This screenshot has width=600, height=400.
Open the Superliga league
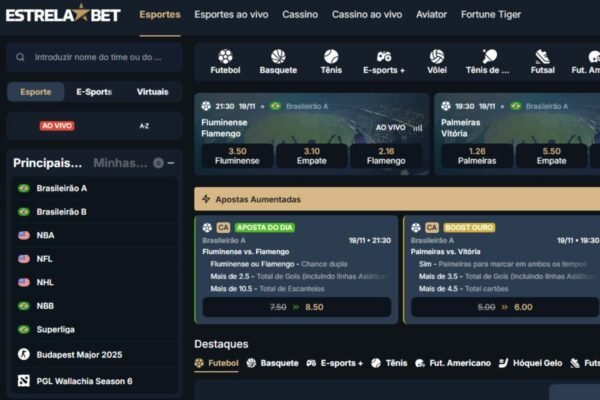(x=94, y=330)
